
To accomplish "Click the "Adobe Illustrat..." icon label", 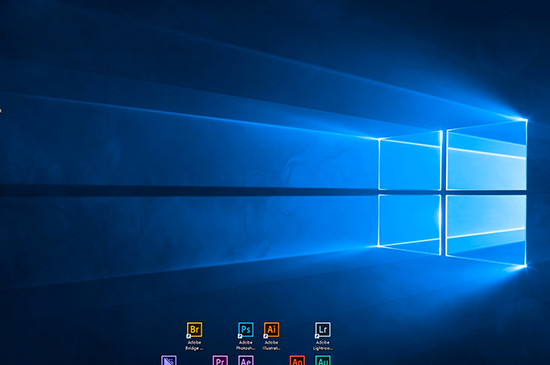I will point(271,345).
